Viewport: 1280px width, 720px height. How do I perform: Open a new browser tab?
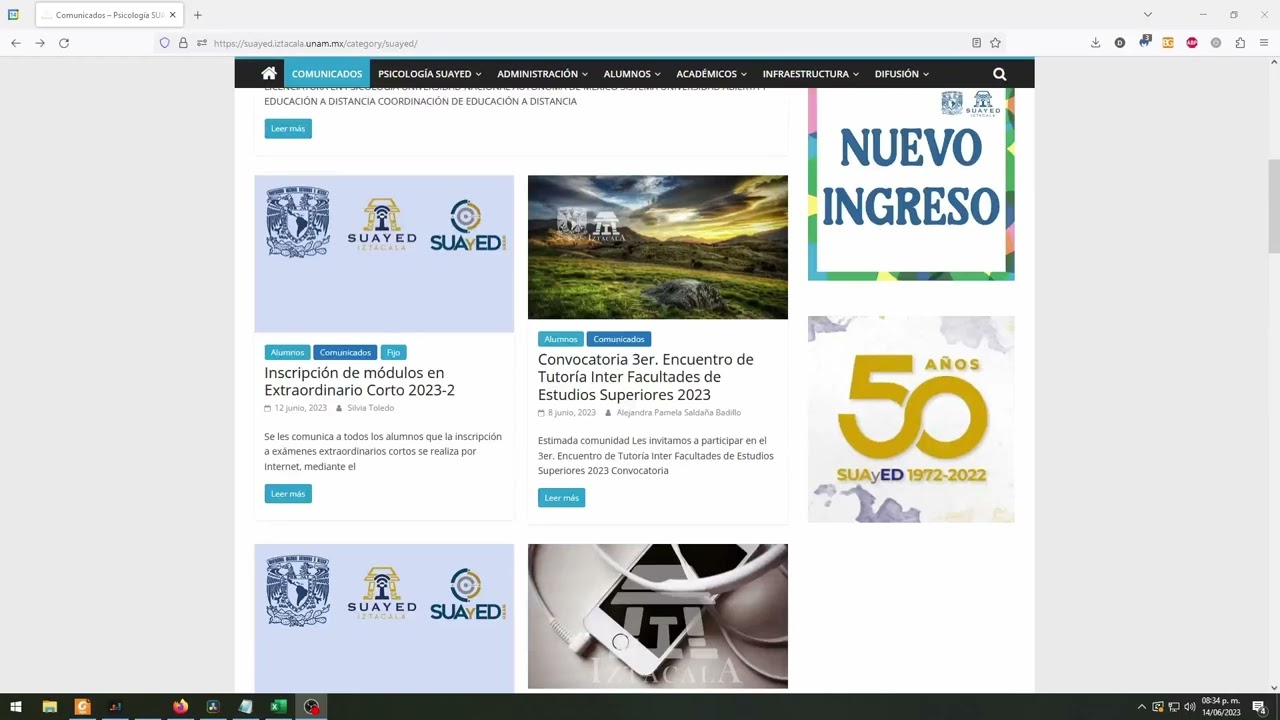pos(197,15)
